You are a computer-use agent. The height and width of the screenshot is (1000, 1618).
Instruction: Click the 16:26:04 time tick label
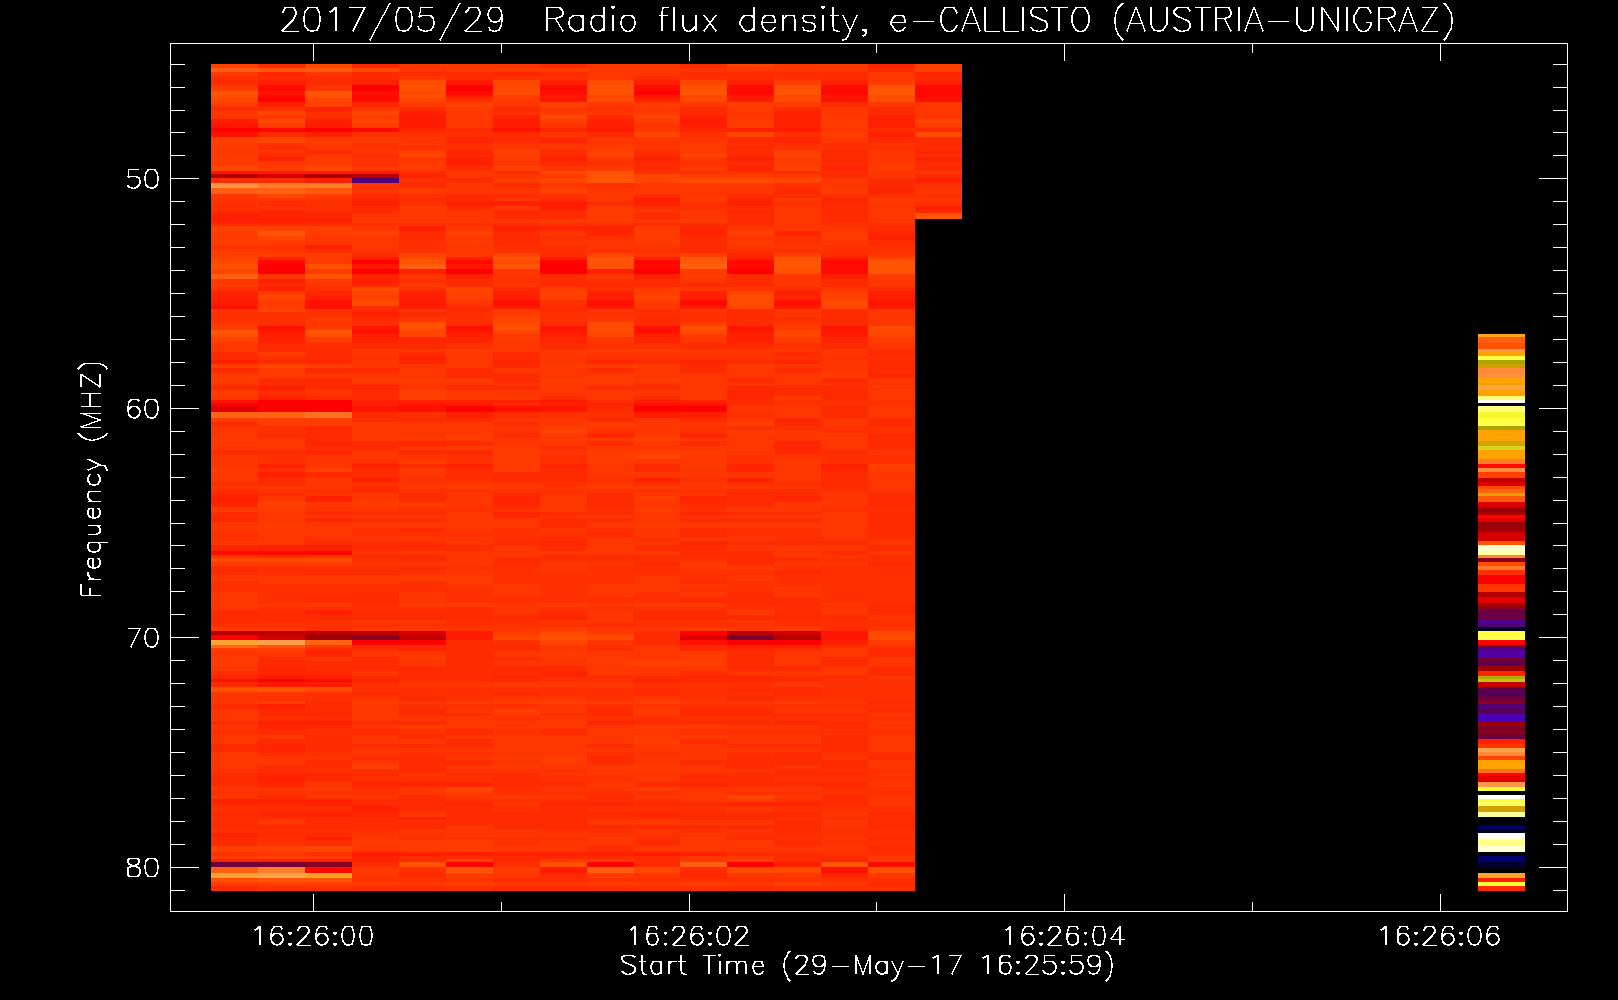click(1064, 937)
